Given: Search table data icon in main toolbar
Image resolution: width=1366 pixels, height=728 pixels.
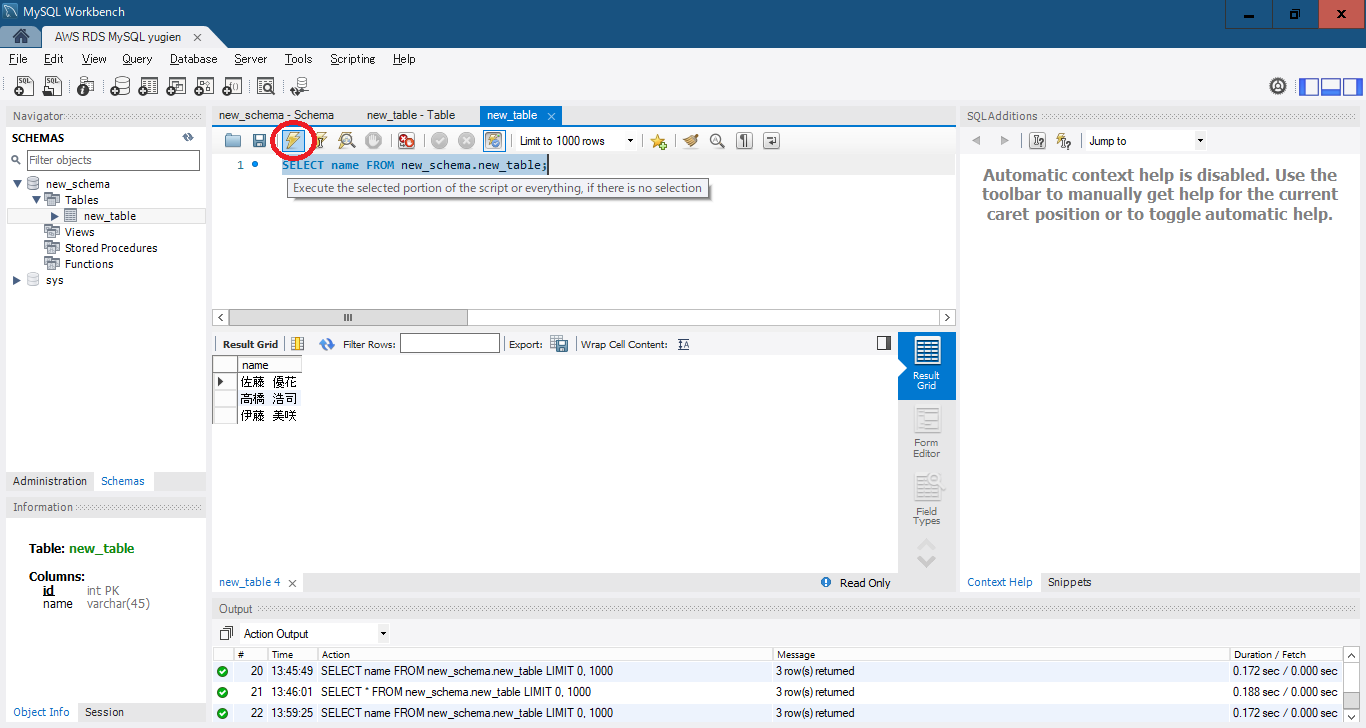Looking at the screenshot, I should 266,87.
